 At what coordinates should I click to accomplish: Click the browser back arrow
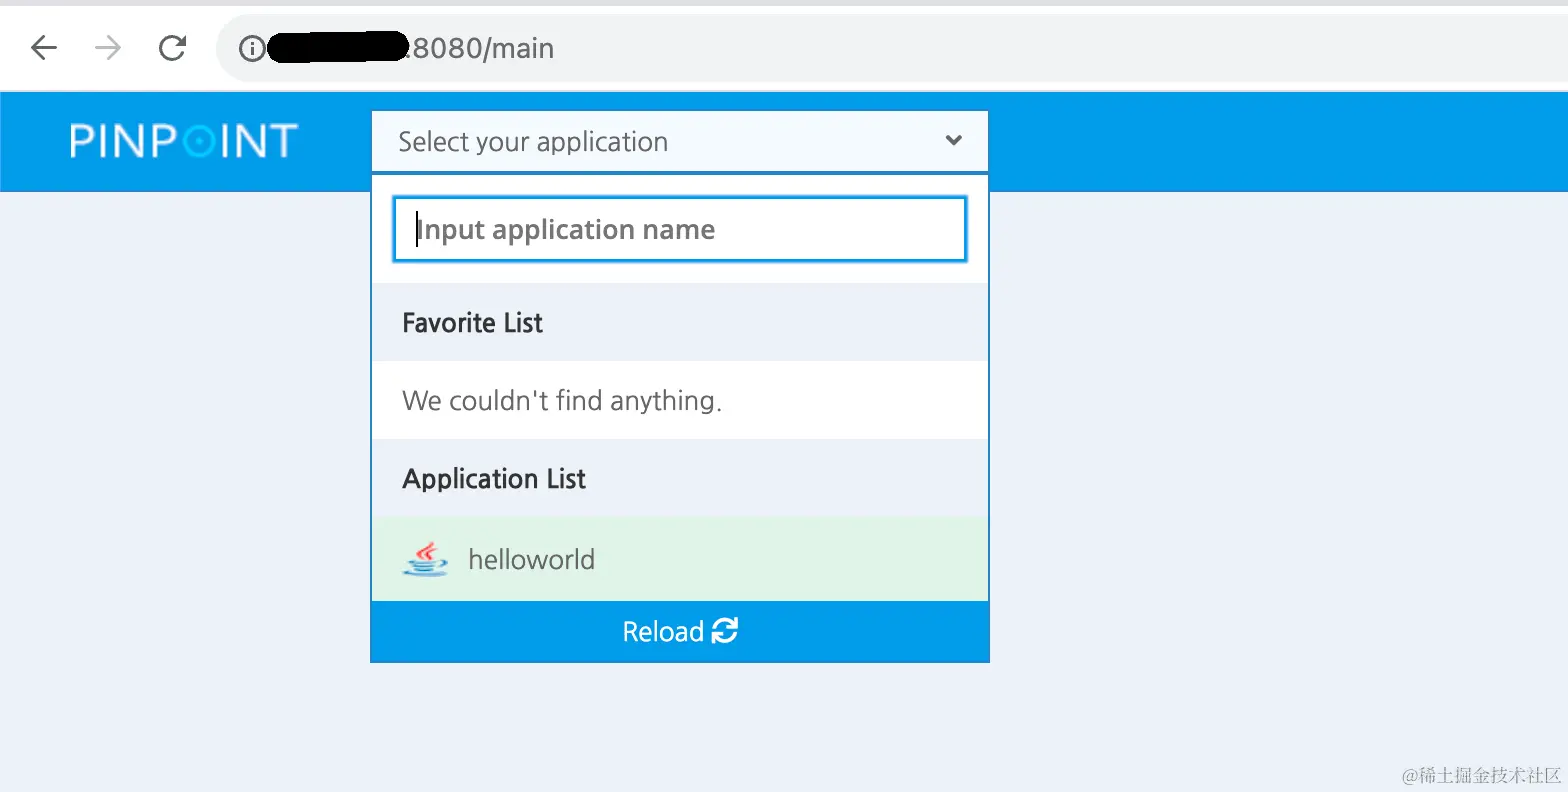pos(44,48)
